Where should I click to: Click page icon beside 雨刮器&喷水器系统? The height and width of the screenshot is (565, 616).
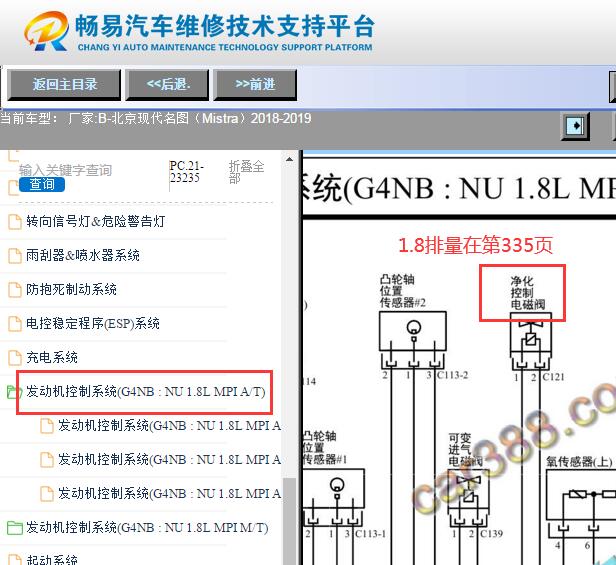(15, 256)
